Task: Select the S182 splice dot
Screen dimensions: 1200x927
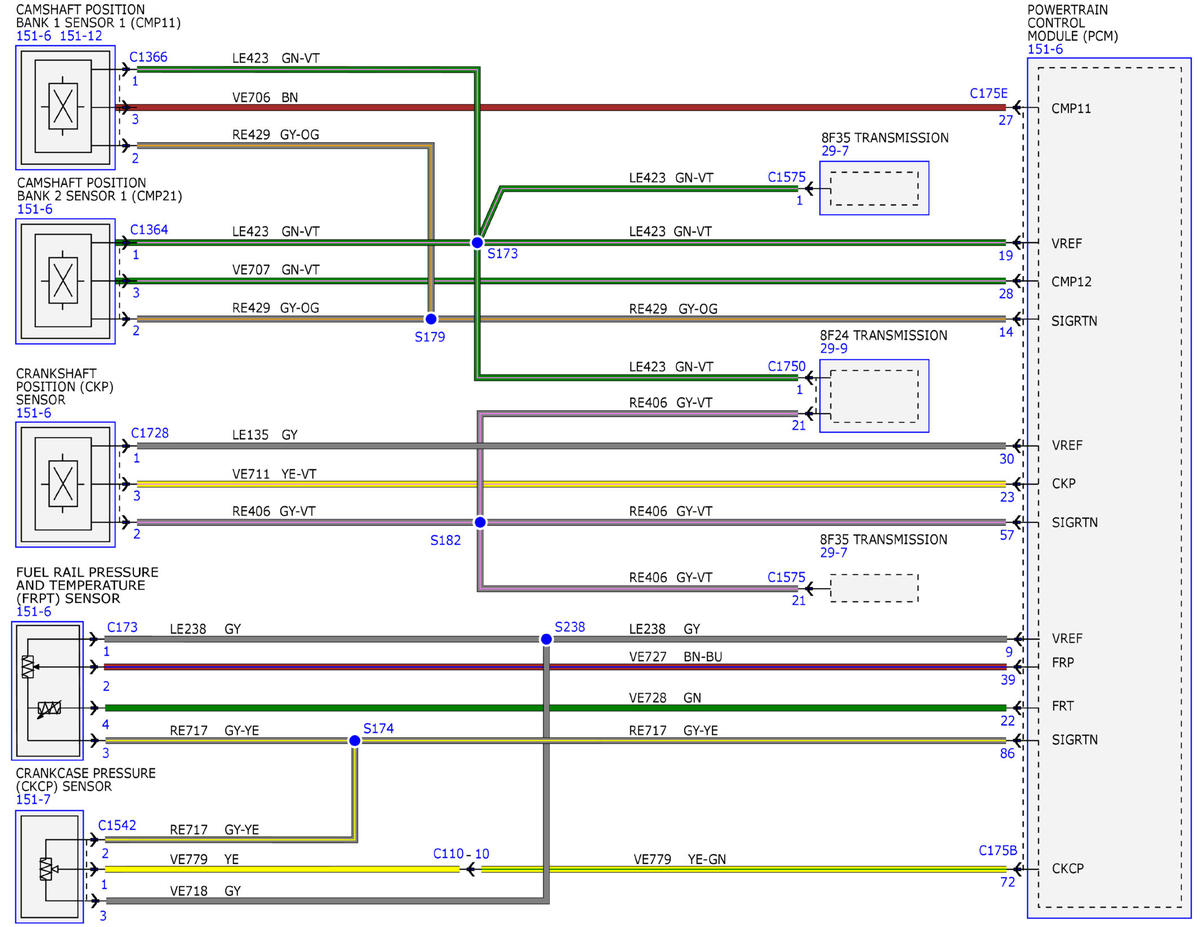Action: click(x=480, y=522)
